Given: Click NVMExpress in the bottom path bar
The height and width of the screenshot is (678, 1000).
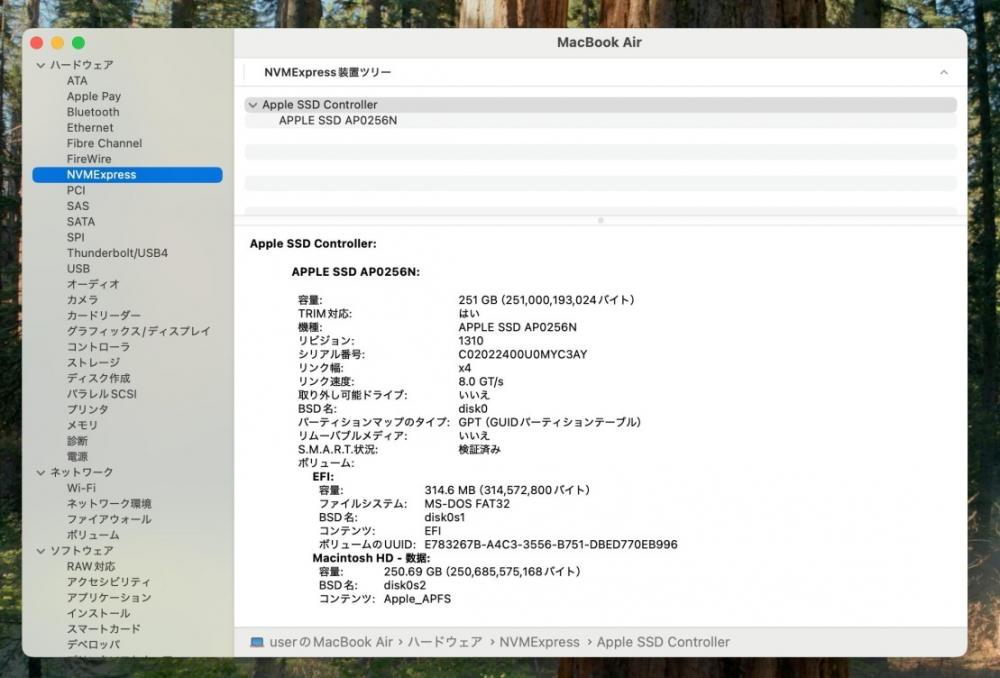Looking at the screenshot, I should click(539, 642).
